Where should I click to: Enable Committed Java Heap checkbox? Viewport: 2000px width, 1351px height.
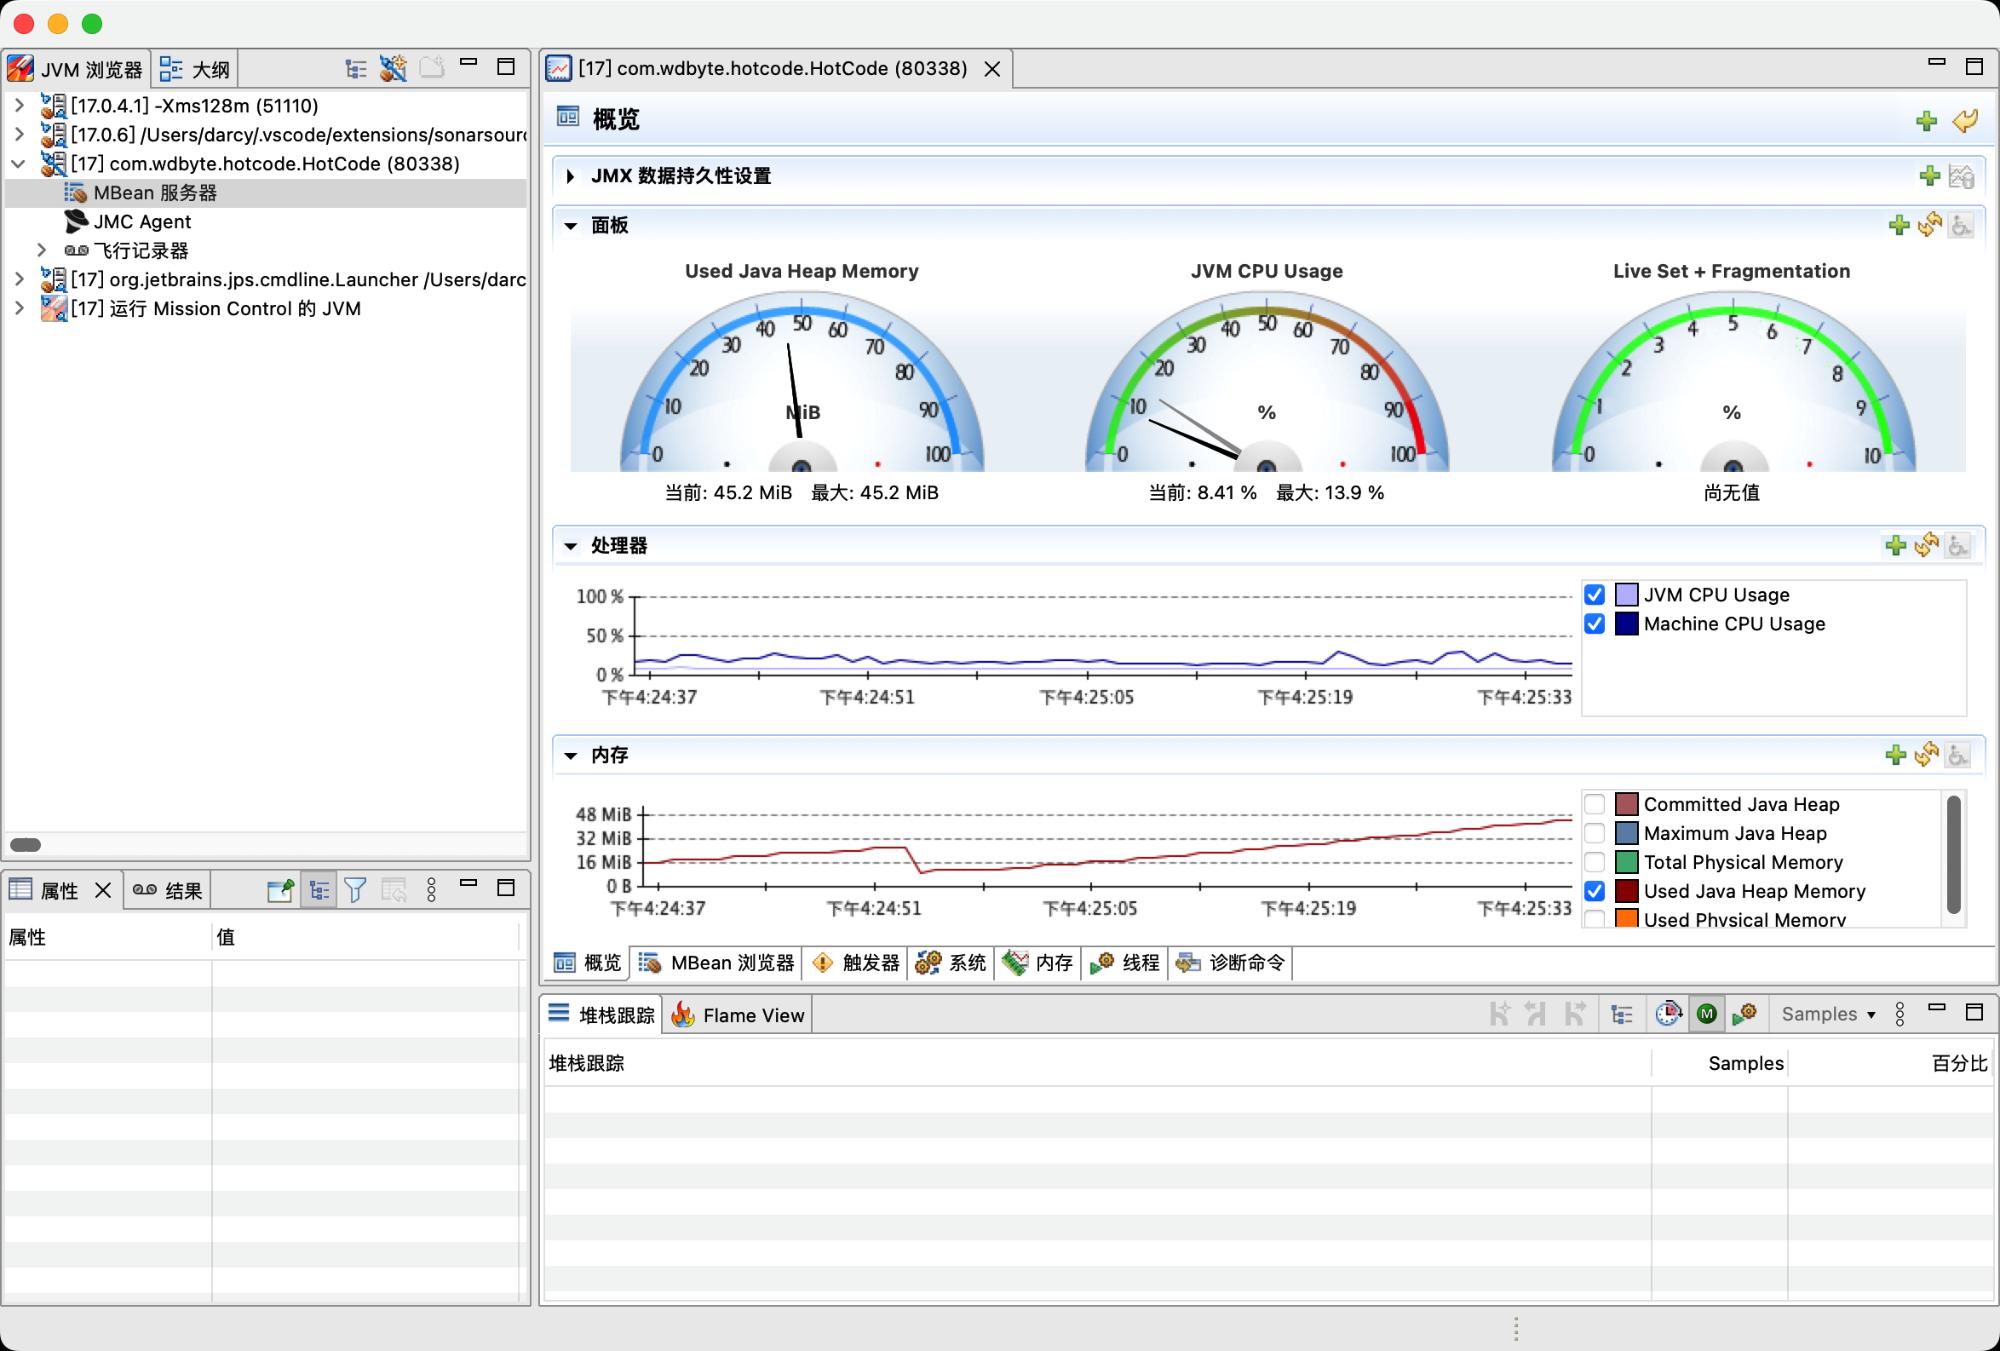pos(1595,804)
